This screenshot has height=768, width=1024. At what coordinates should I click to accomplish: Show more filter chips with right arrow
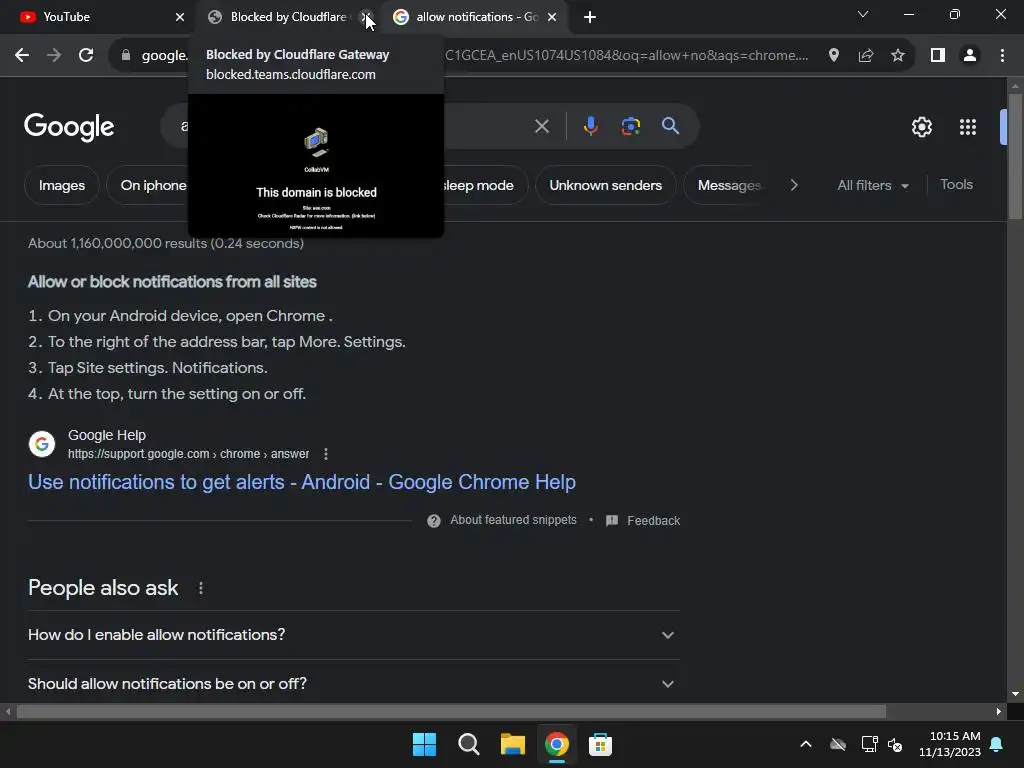[x=793, y=185]
